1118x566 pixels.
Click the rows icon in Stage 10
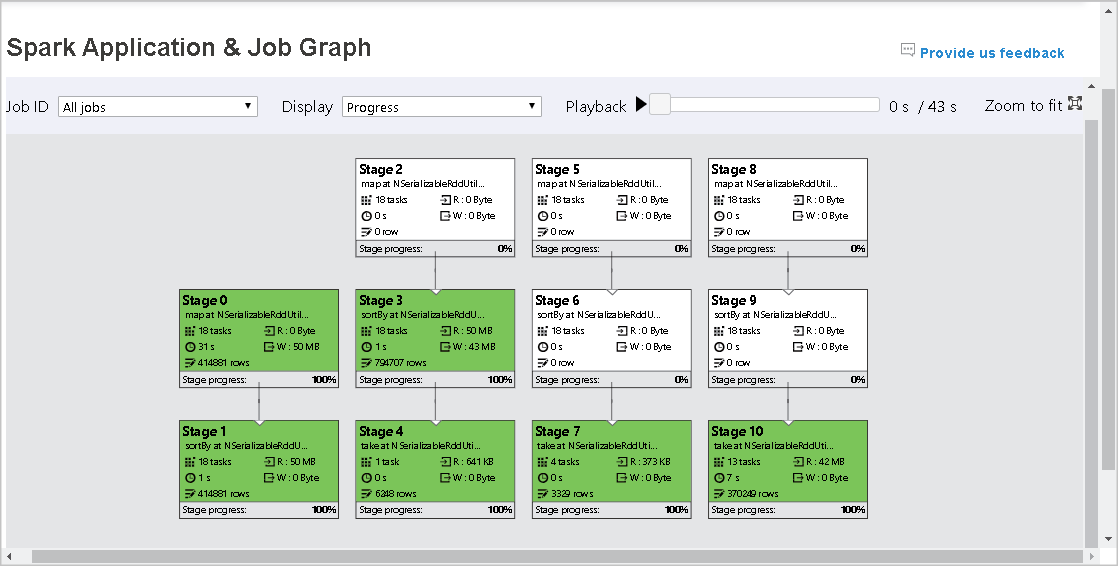tap(718, 494)
